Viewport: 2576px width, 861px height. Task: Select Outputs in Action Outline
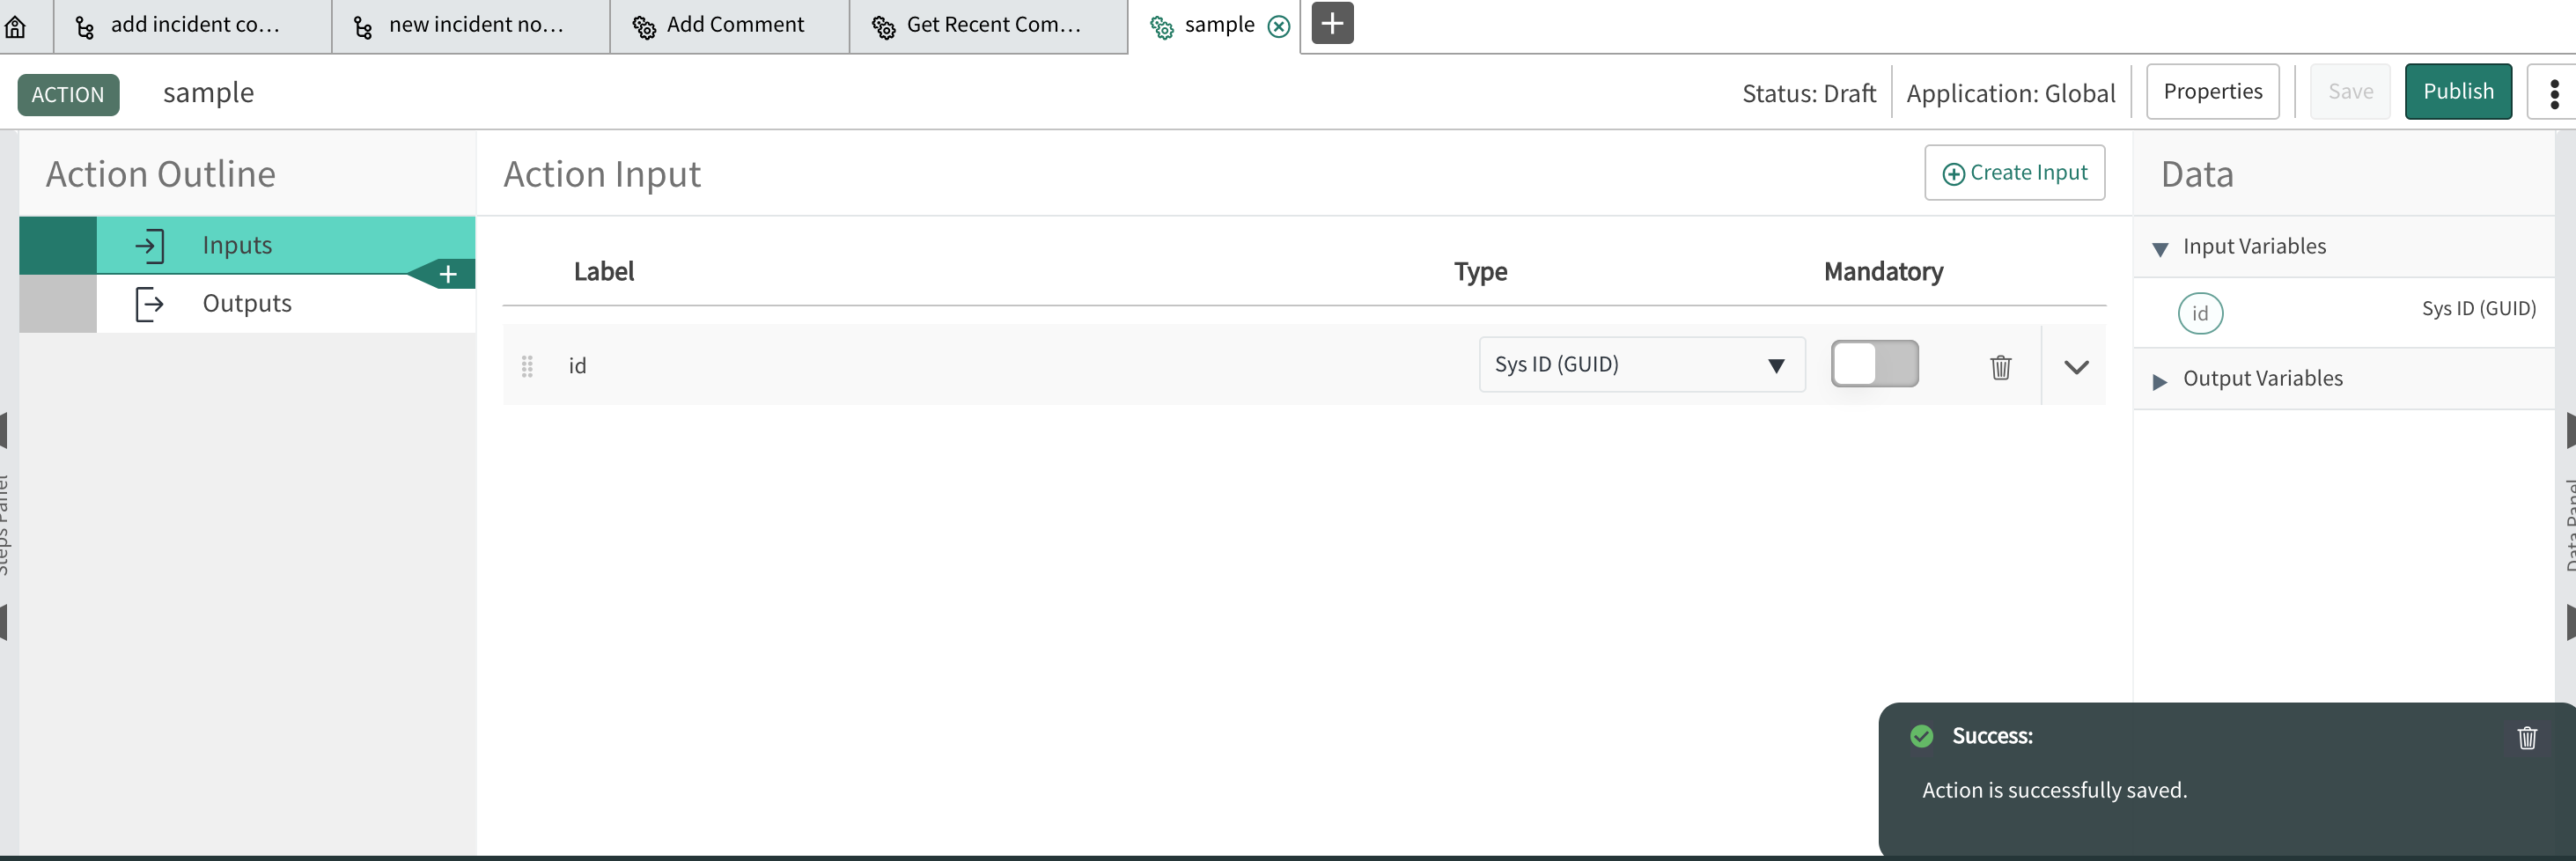pos(247,303)
